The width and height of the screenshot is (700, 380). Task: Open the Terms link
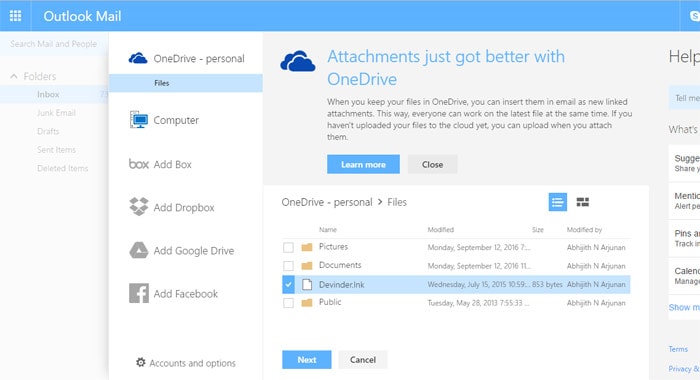pos(678,349)
